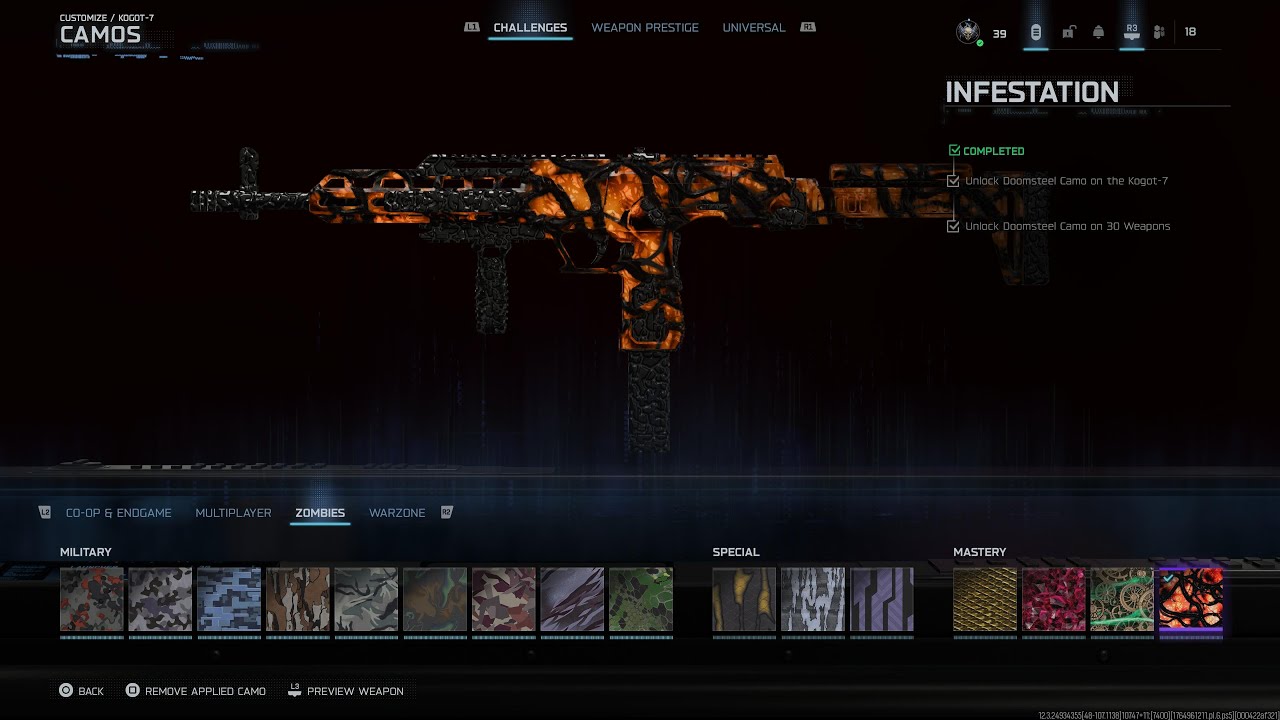Open the social party members icon
The height and width of the screenshot is (720, 1280).
tap(1159, 32)
